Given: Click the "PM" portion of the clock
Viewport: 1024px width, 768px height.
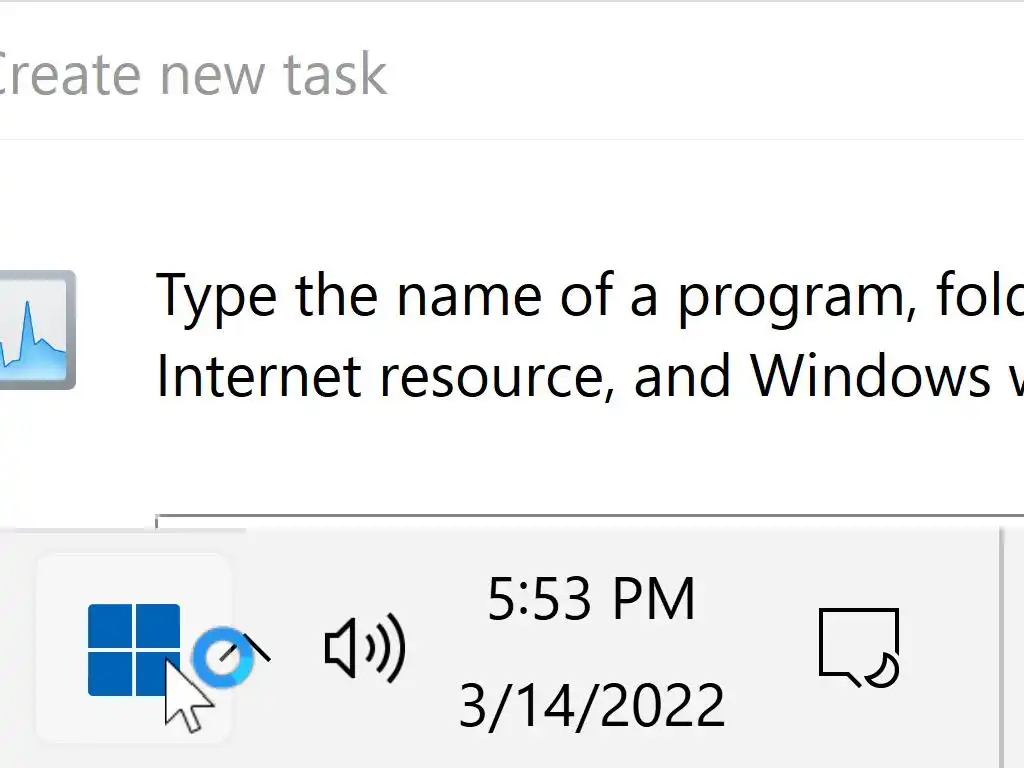Looking at the screenshot, I should (x=653, y=600).
